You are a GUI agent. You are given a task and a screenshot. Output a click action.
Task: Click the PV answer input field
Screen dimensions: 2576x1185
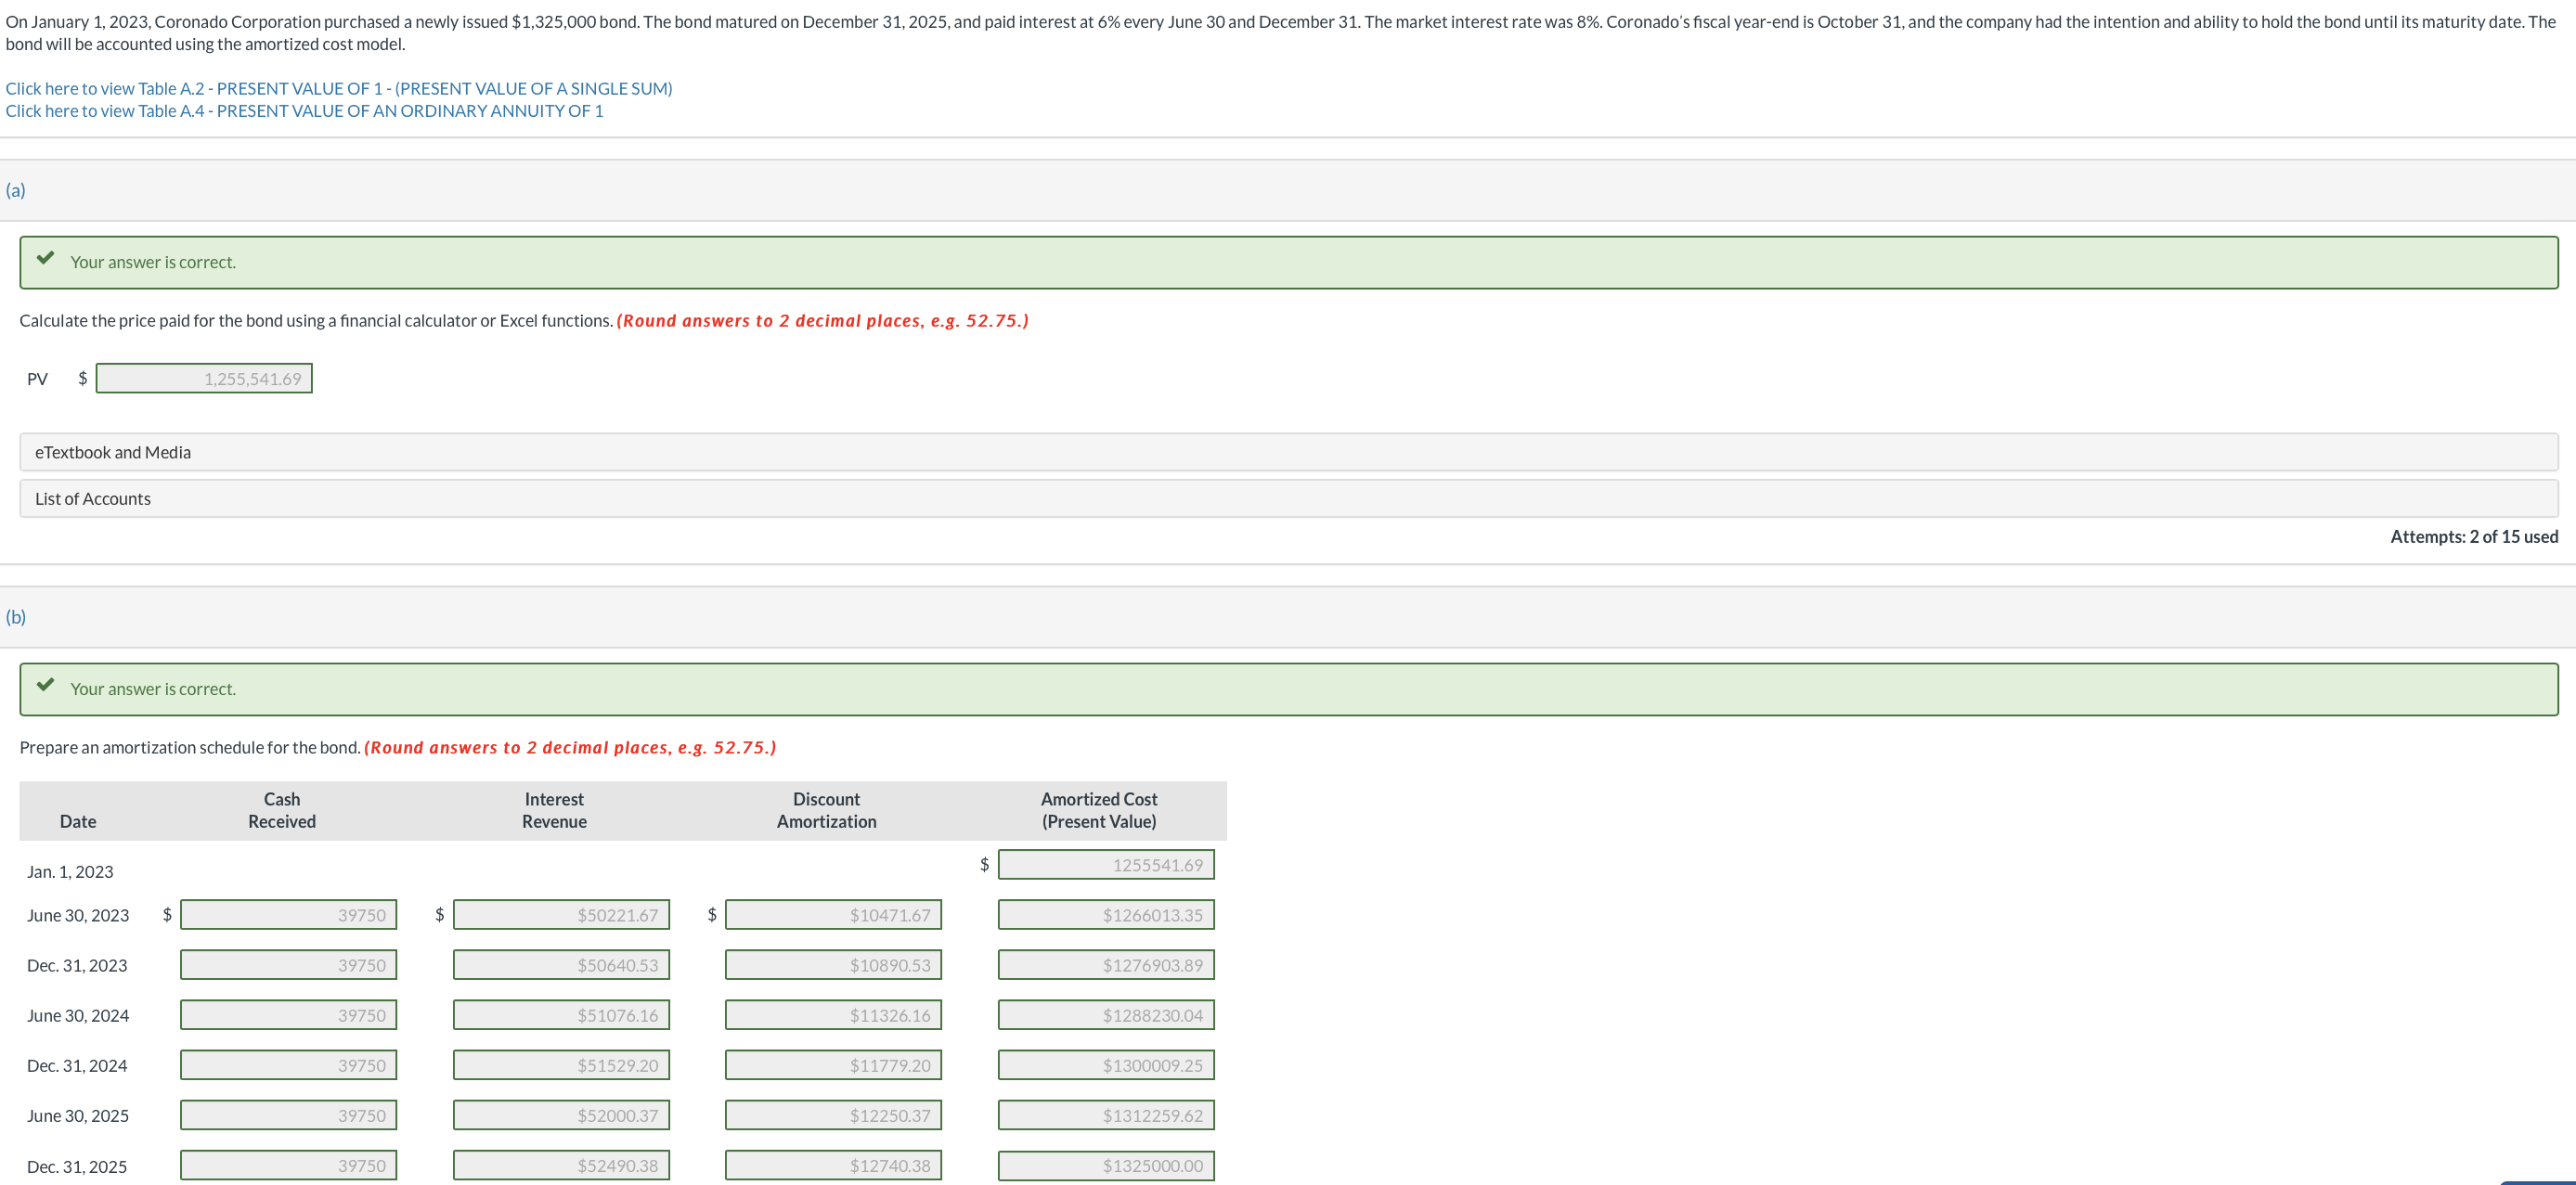tap(204, 378)
